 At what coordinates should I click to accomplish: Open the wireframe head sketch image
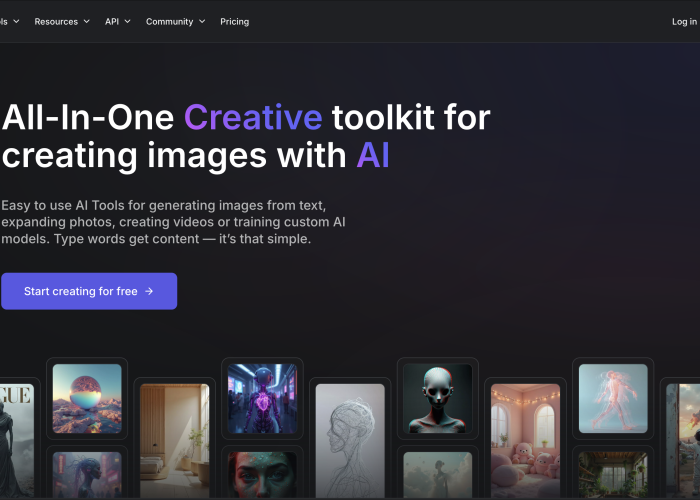coord(350,441)
